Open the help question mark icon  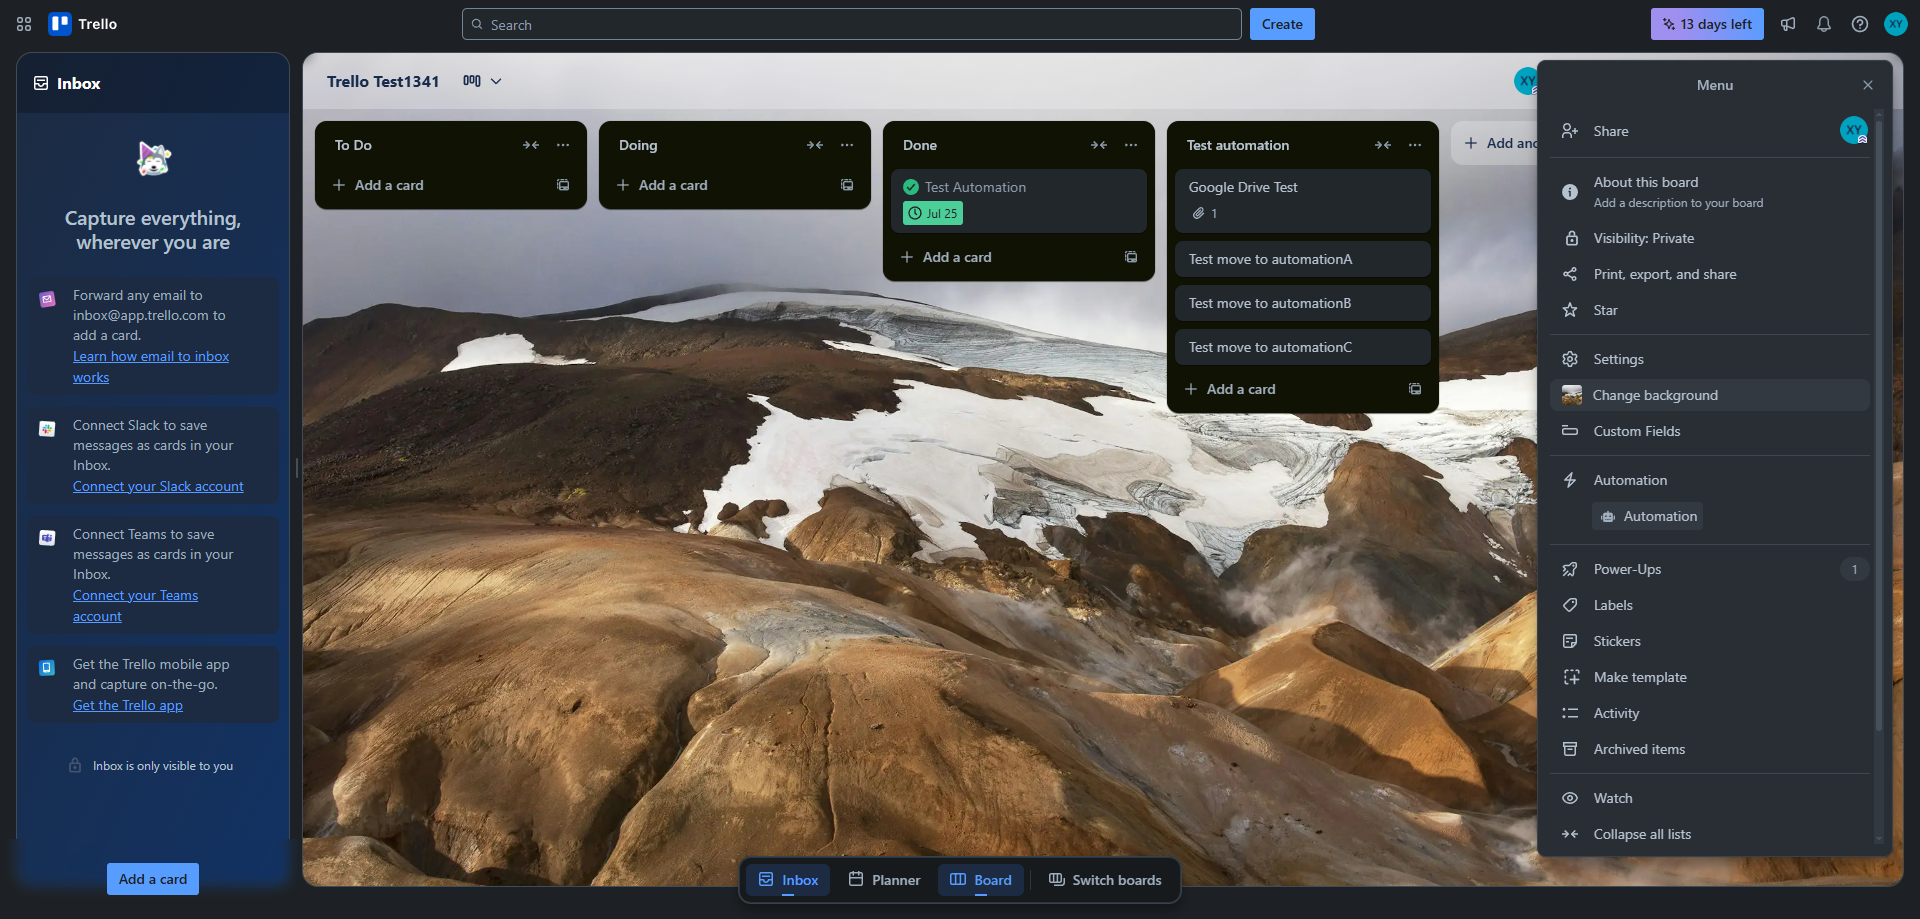coord(1860,24)
